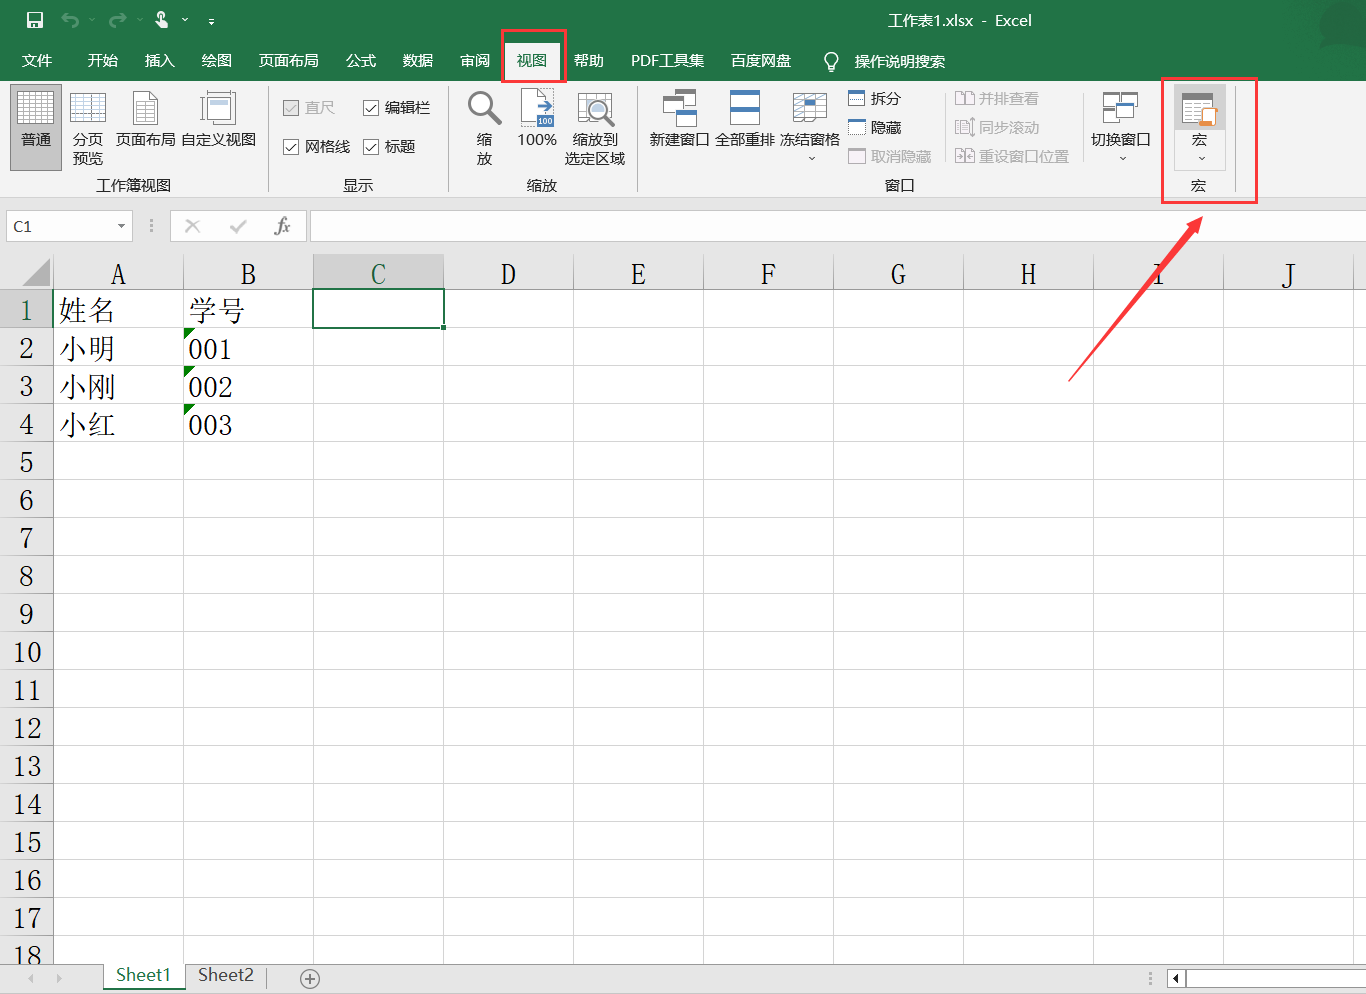
Task: Click the 操作说明搜索 search box
Action: (x=900, y=62)
